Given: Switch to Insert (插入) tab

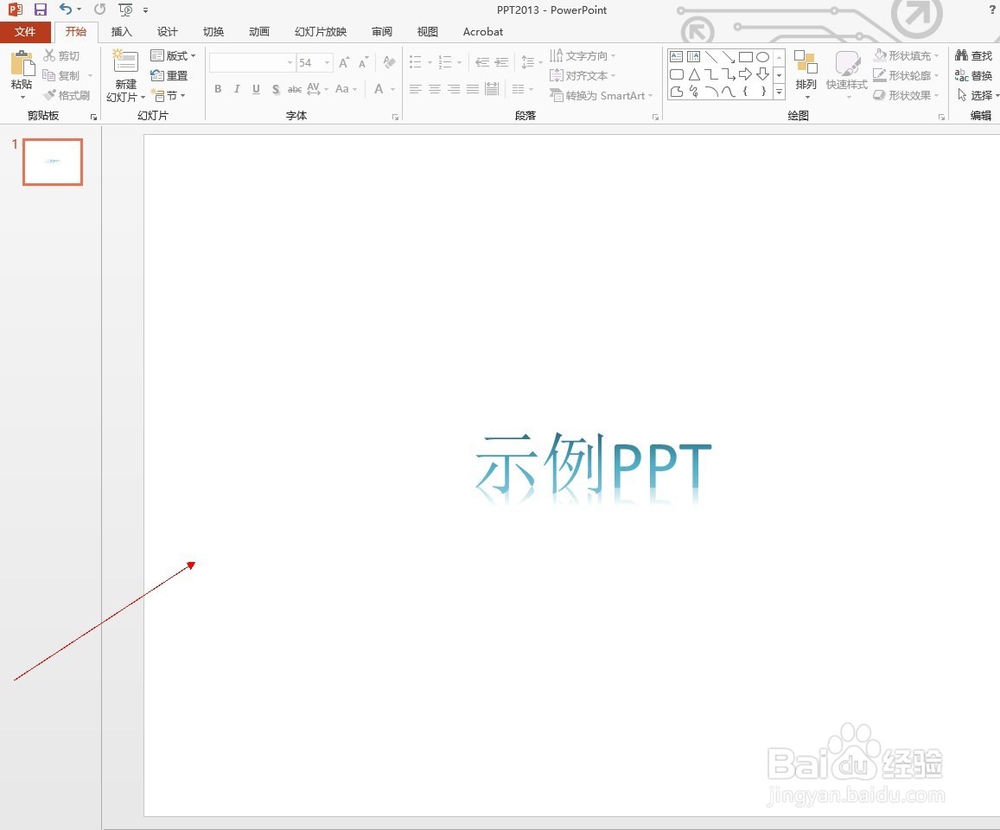Looking at the screenshot, I should [x=121, y=32].
